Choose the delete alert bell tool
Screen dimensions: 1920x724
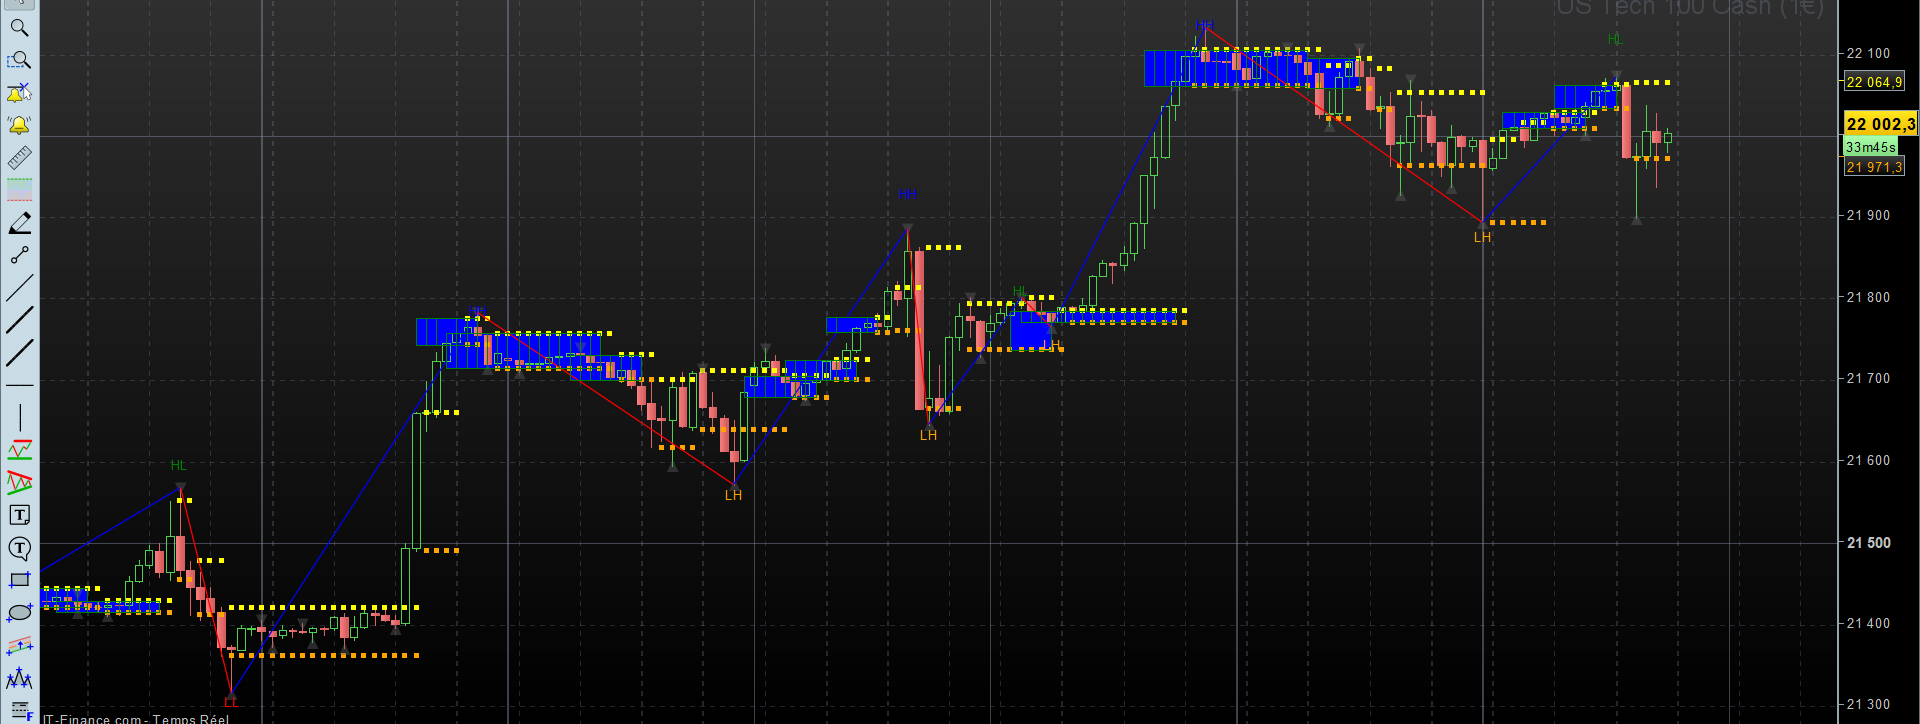tap(19, 93)
